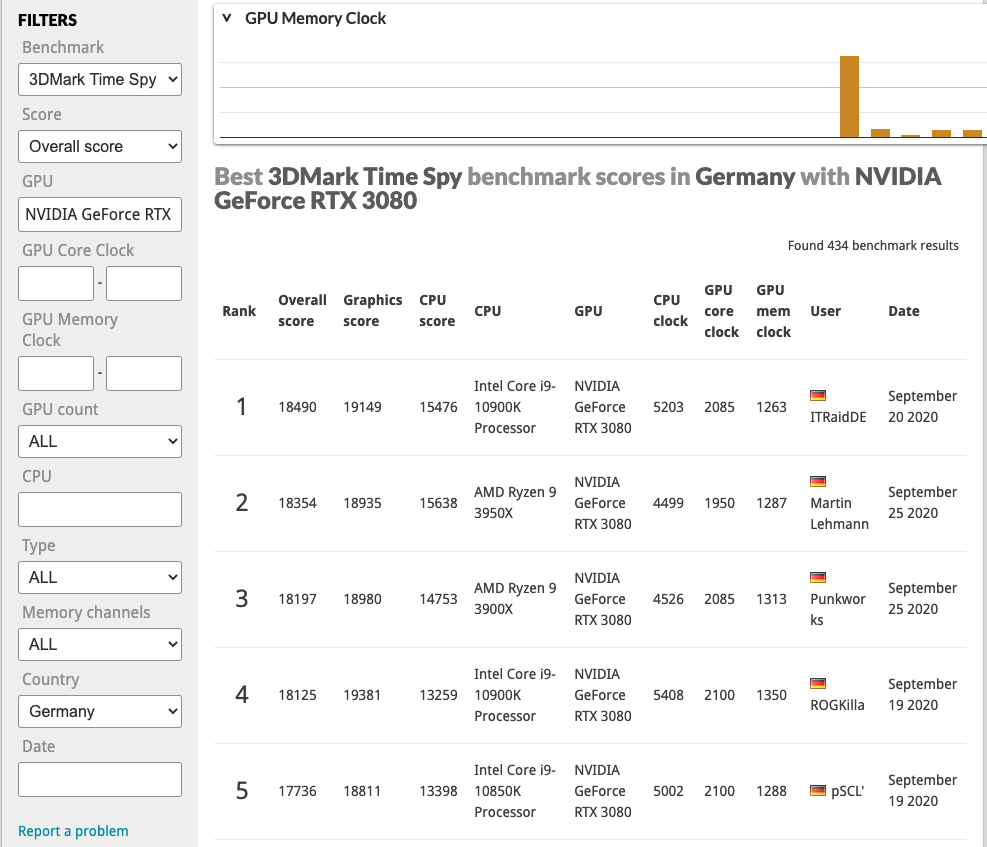Click the GPU Memory Clock maximum field

click(144, 373)
